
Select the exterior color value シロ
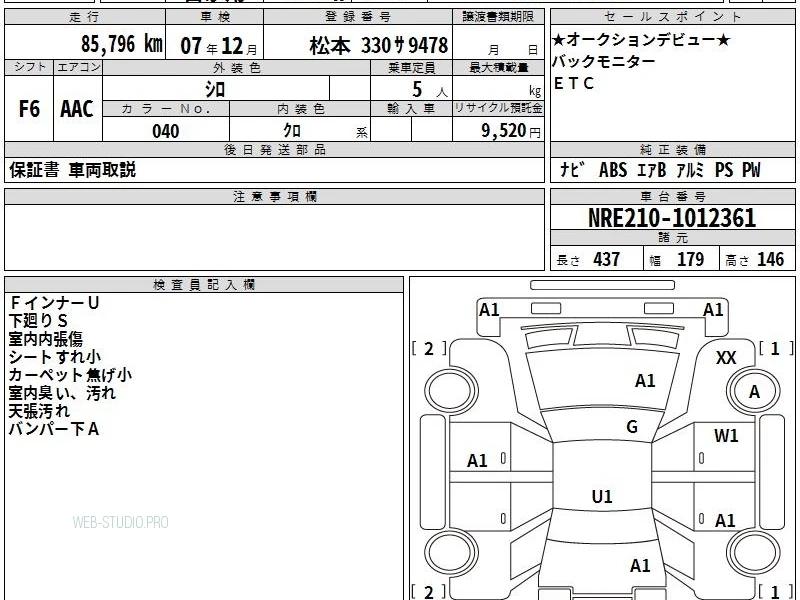click(215, 90)
